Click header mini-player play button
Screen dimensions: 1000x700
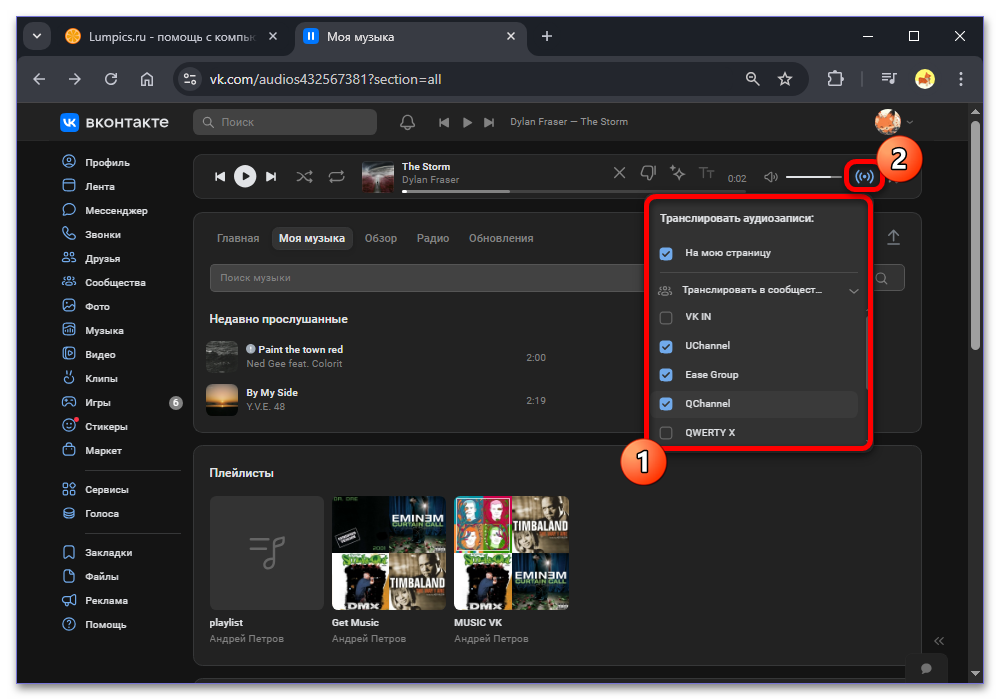[x=467, y=122]
